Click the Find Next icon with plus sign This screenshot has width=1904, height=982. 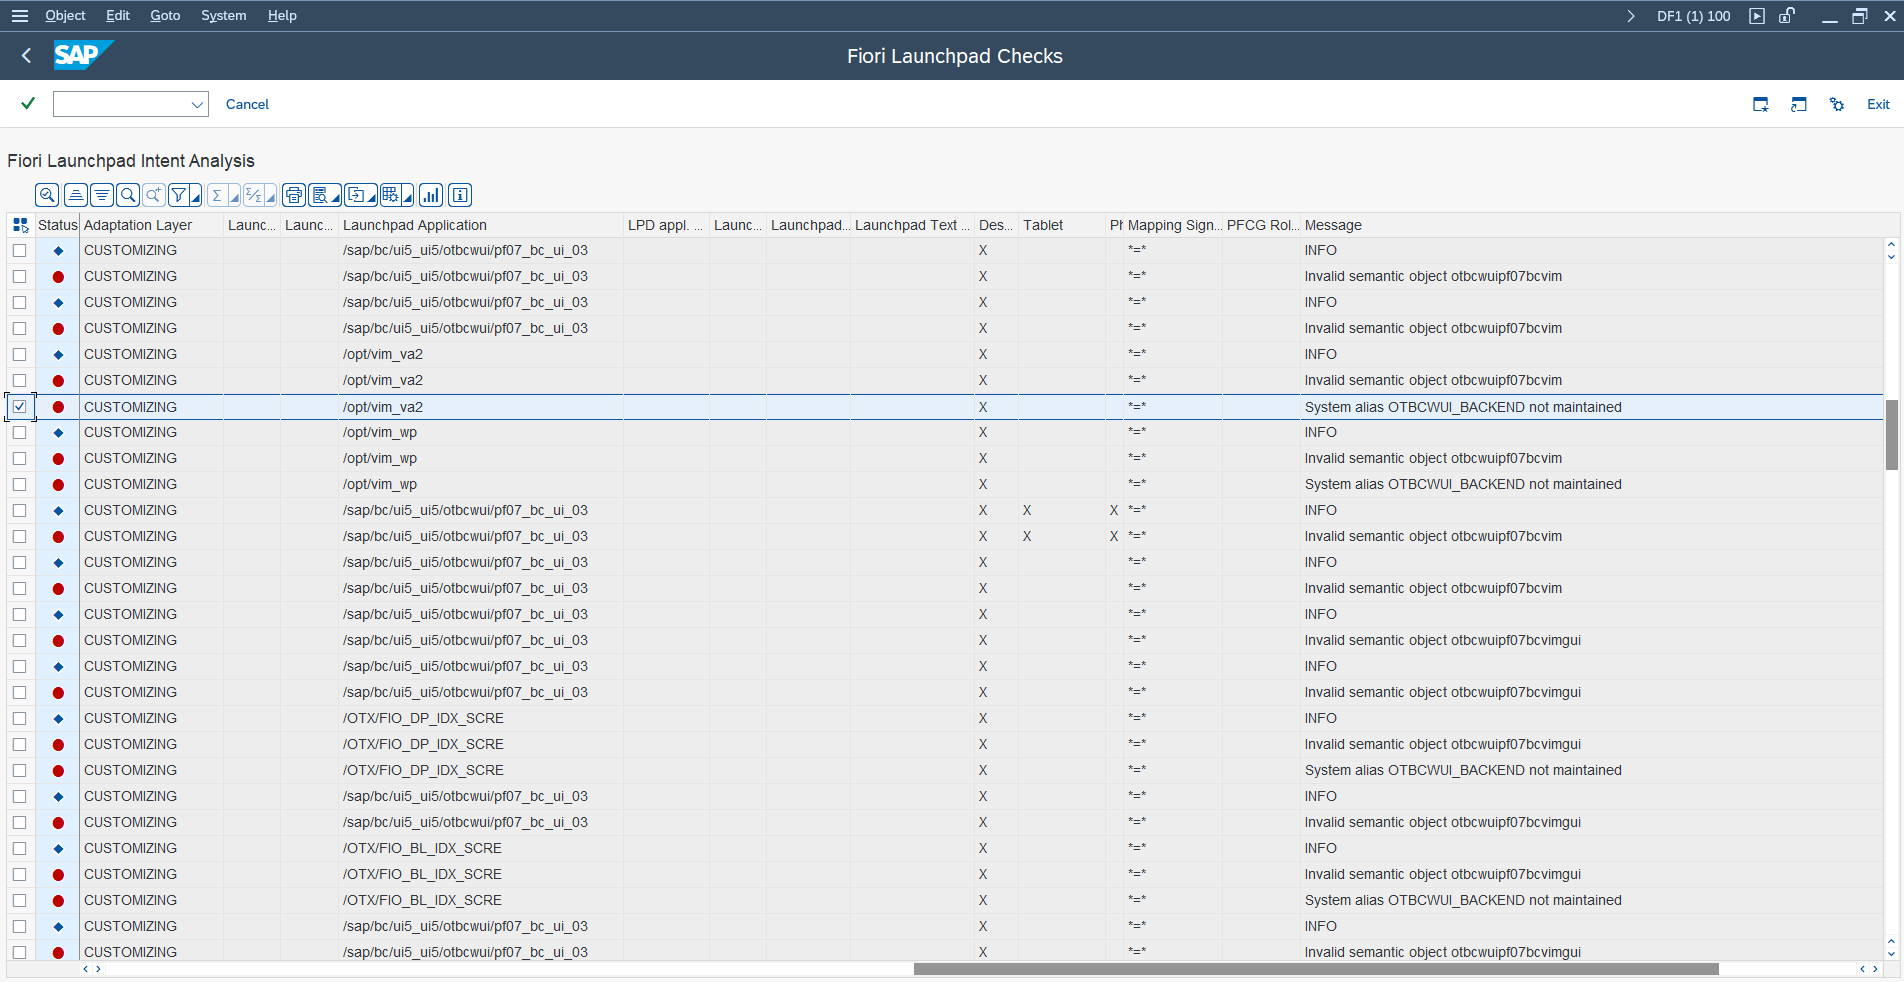[154, 195]
